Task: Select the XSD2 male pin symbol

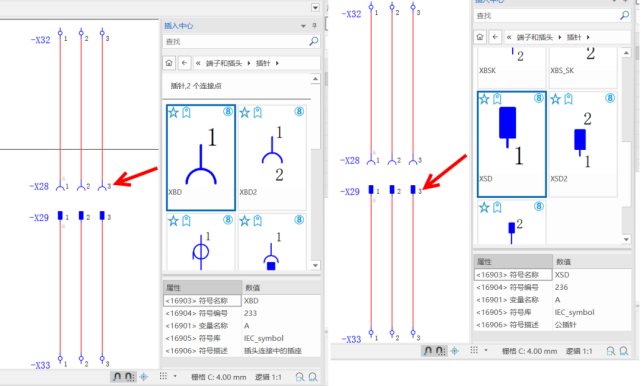Action: click(x=583, y=144)
